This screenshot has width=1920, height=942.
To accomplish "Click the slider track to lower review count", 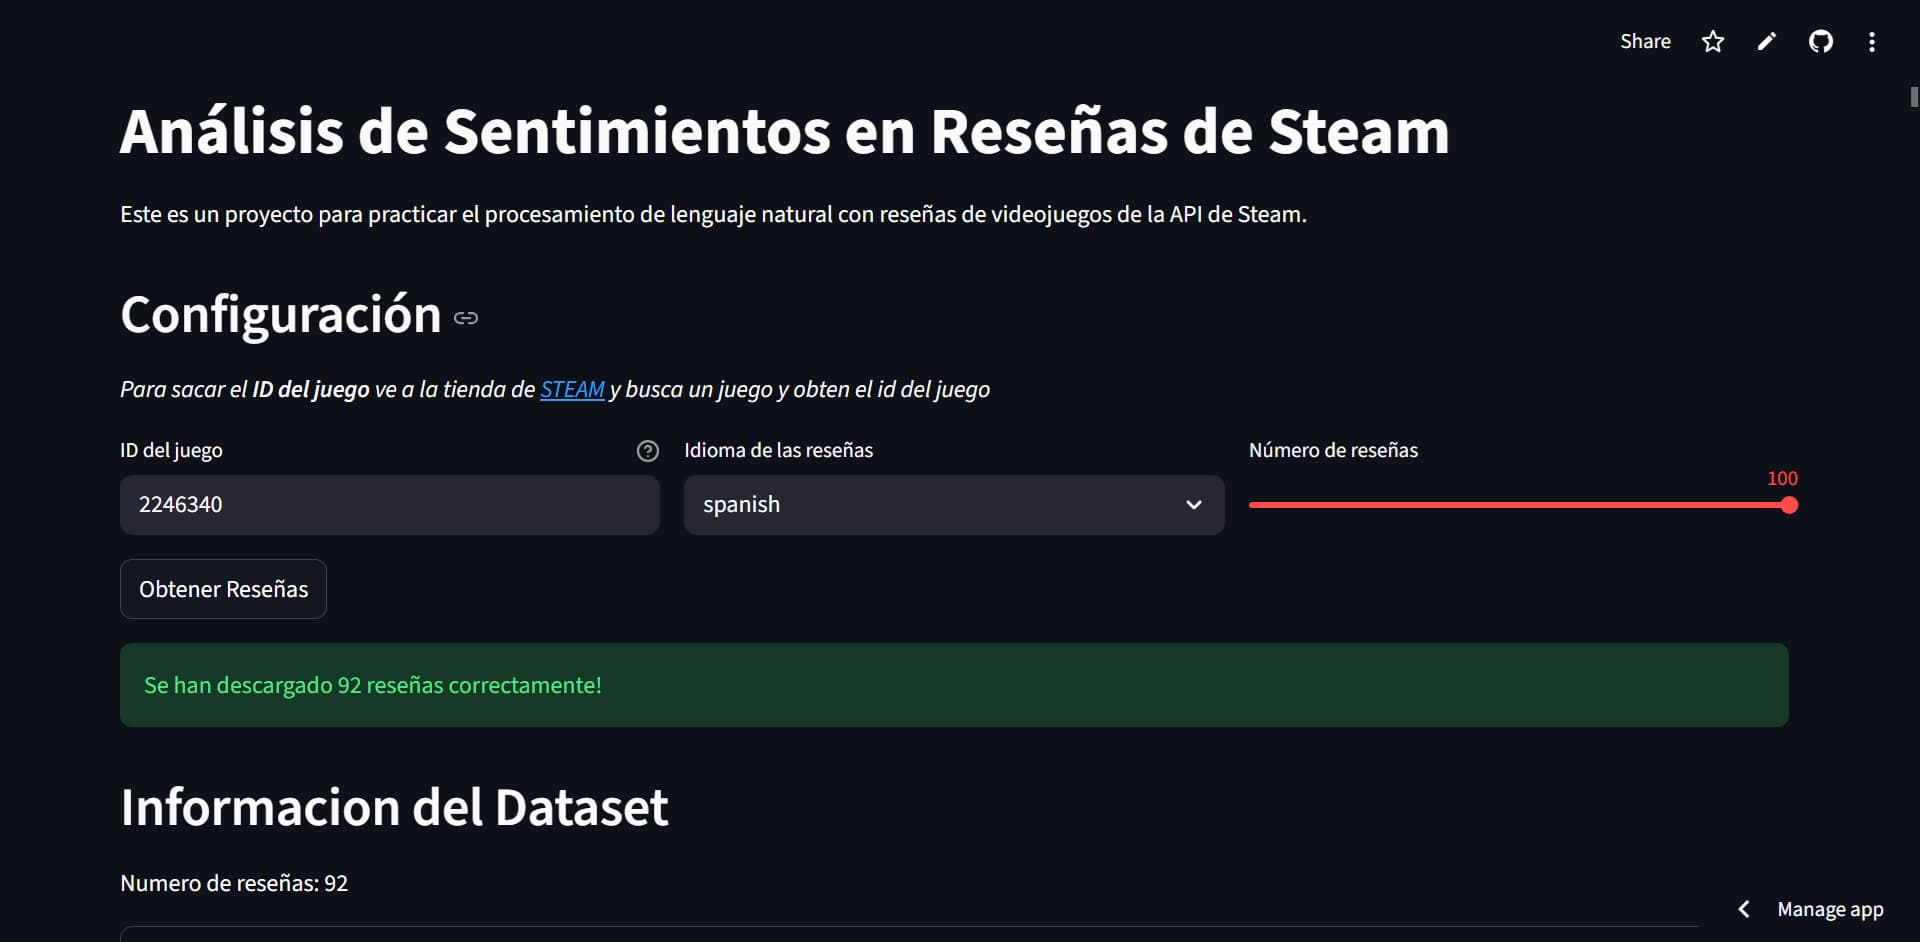I will (x=1450, y=505).
